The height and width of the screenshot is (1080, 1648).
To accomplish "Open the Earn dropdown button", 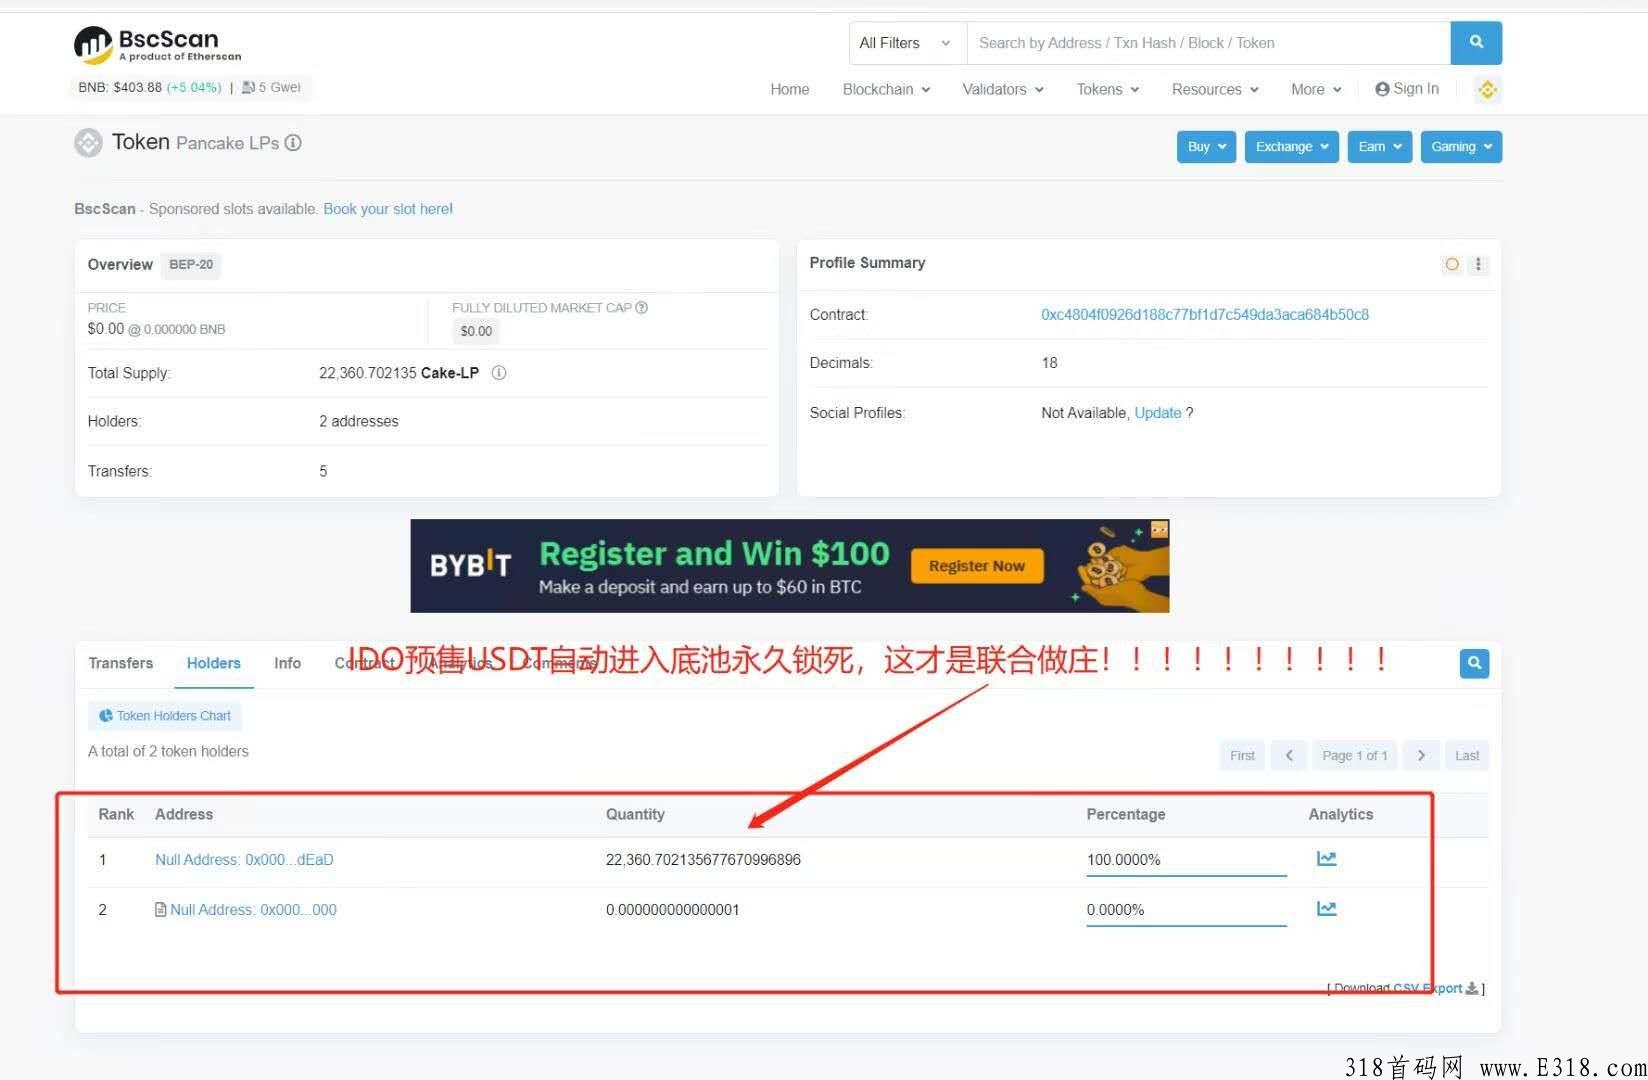I will [x=1380, y=147].
